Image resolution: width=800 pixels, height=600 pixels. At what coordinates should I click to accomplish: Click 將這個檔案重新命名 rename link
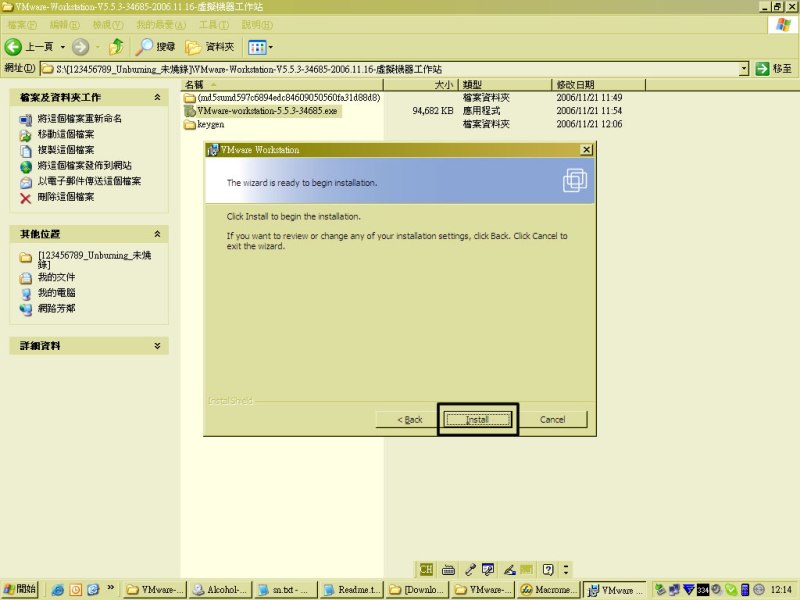tap(80, 118)
